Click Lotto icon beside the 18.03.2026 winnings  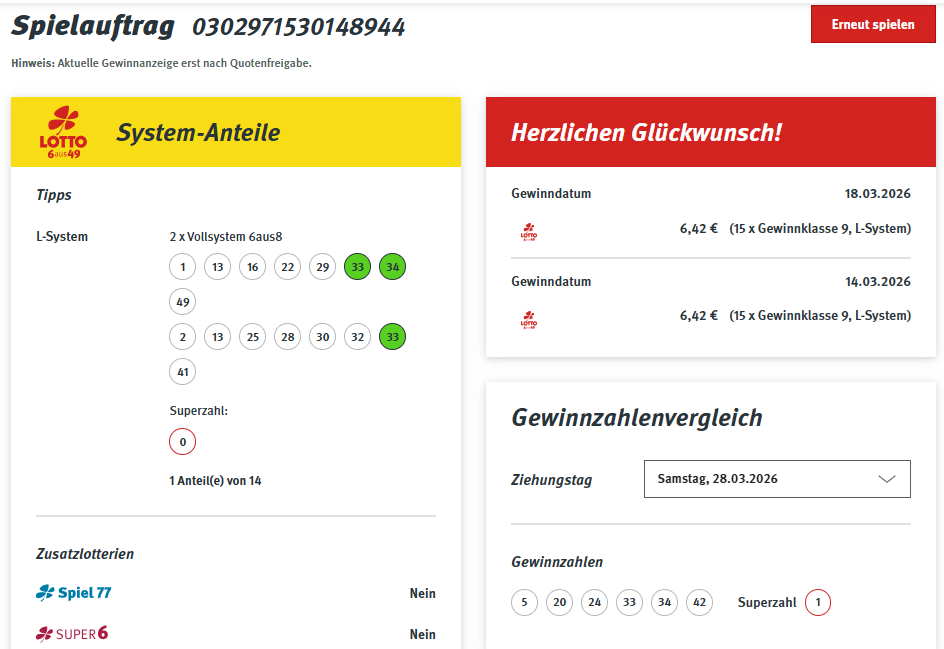click(x=529, y=232)
